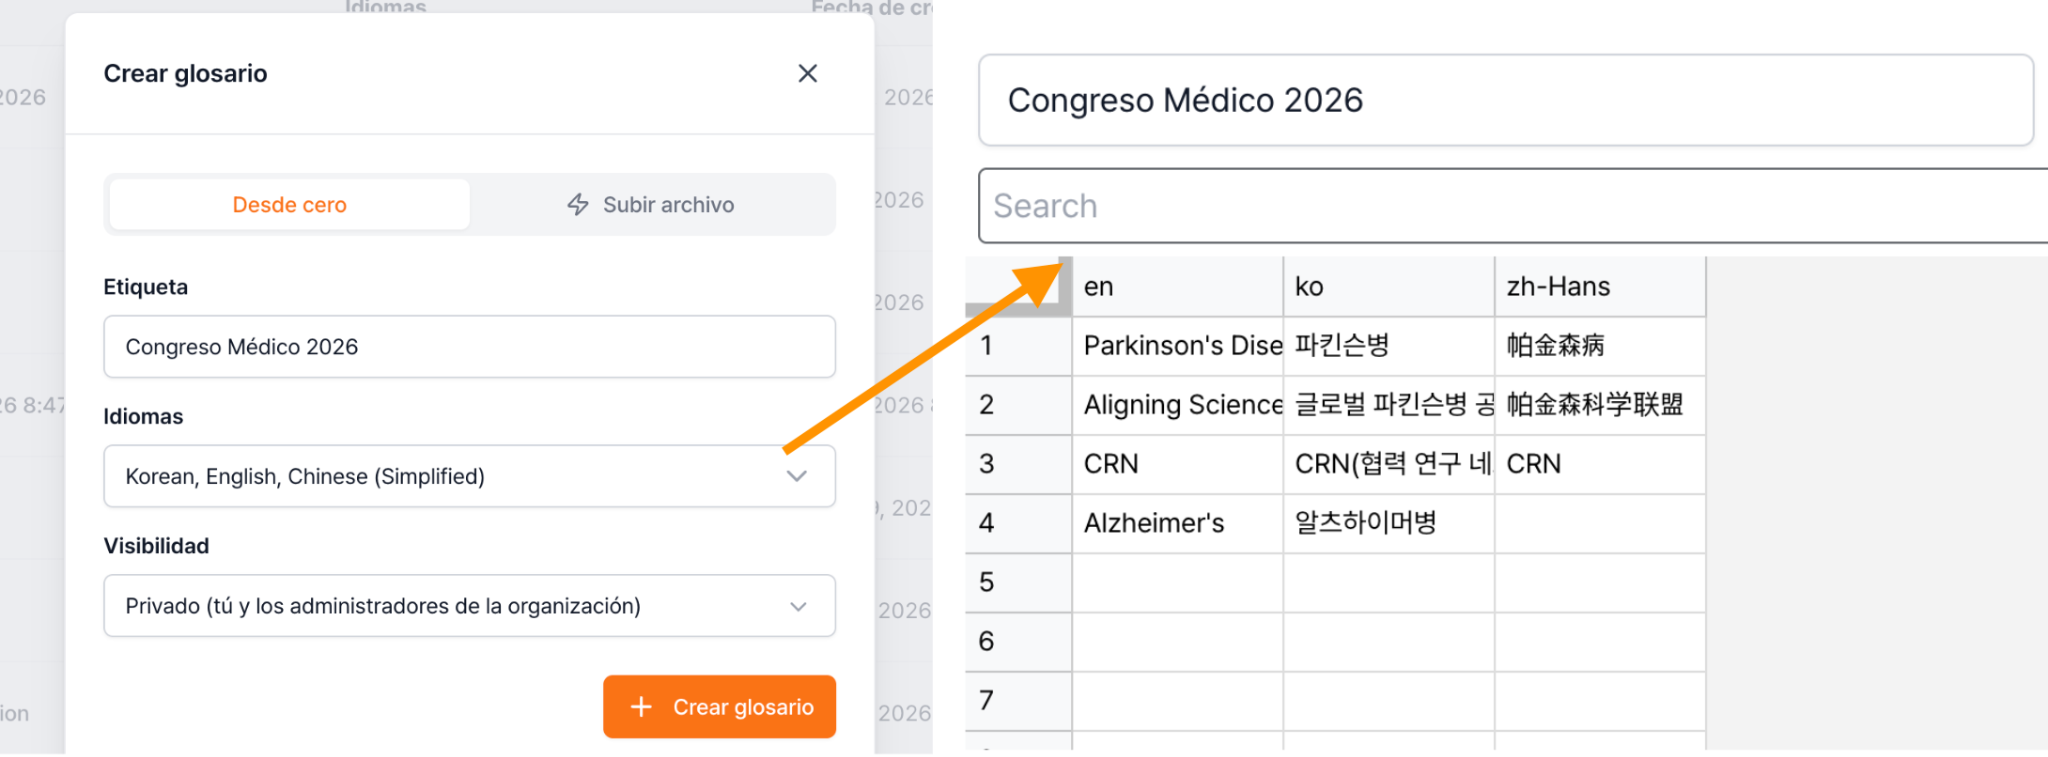
Task: Click the plus icon on Crear glosario
Action: [641, 706]
